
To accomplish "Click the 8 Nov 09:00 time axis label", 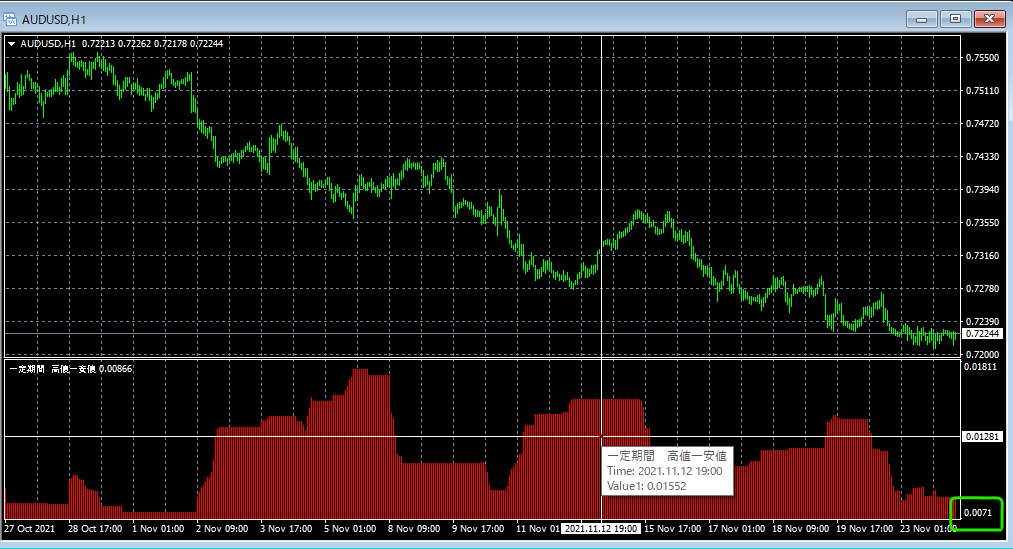I will (x=414, y=528).
